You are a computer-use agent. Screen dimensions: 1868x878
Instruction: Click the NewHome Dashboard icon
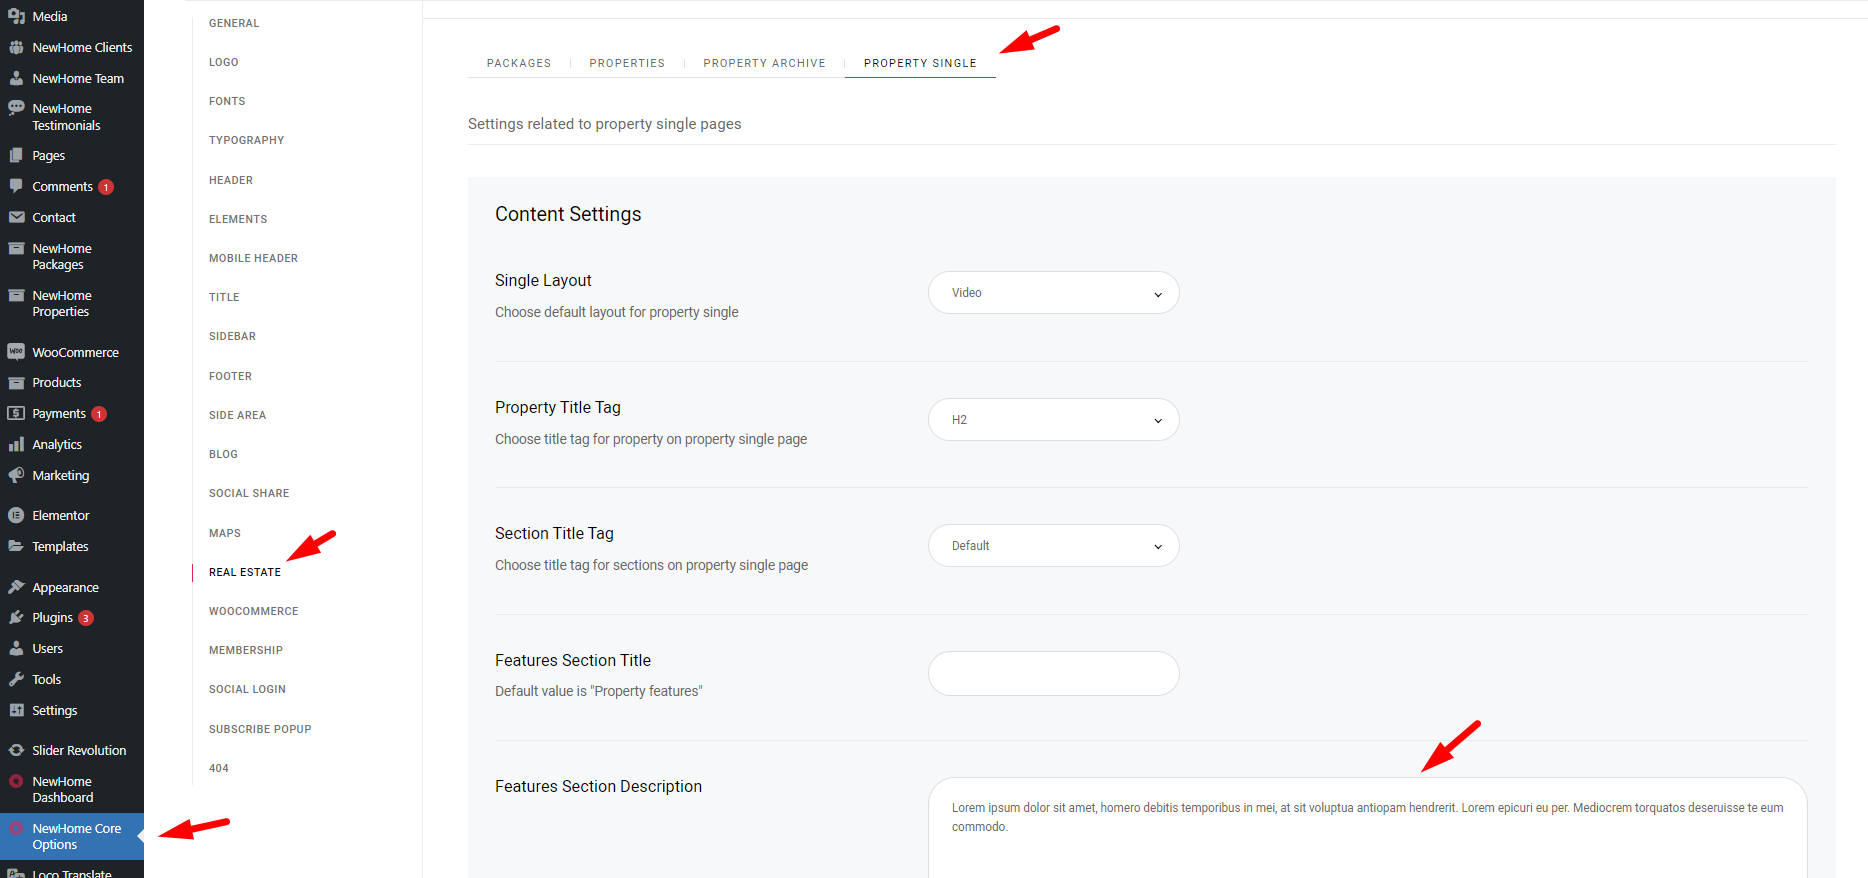tap(16, 781)
